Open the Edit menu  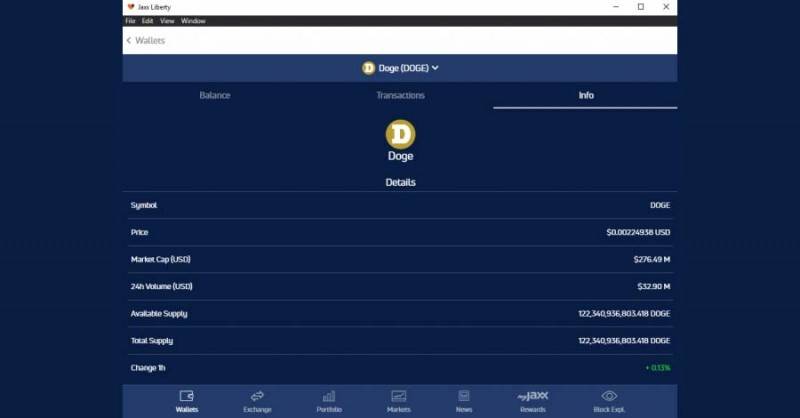pos(147,21)
